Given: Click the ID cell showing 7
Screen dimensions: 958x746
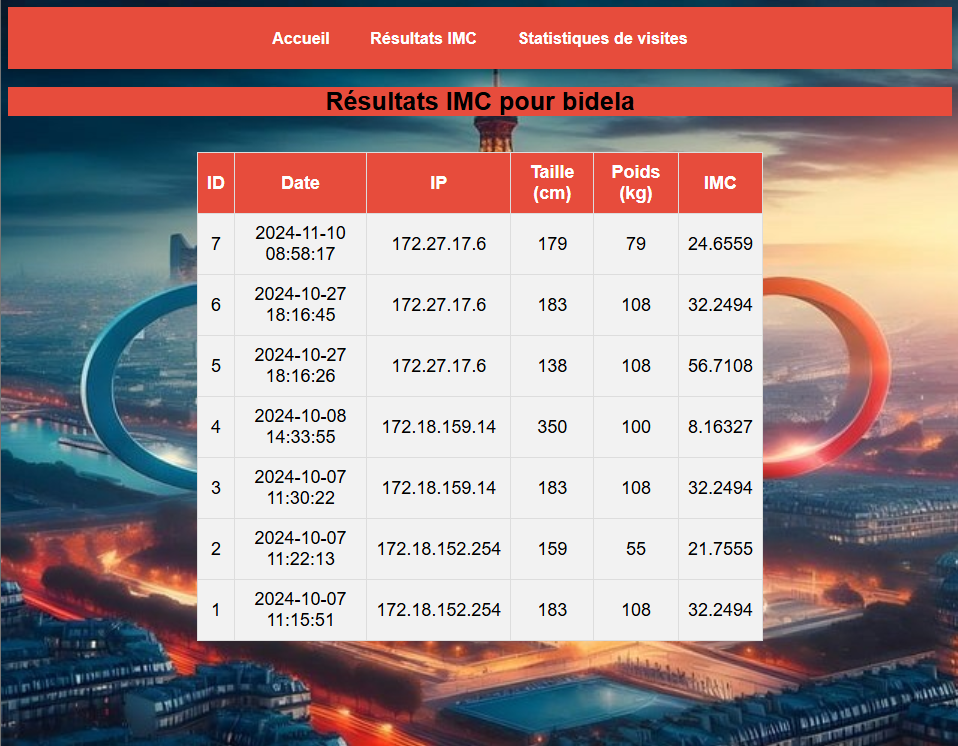Looking at the screenshot, I should coord(216,244).
